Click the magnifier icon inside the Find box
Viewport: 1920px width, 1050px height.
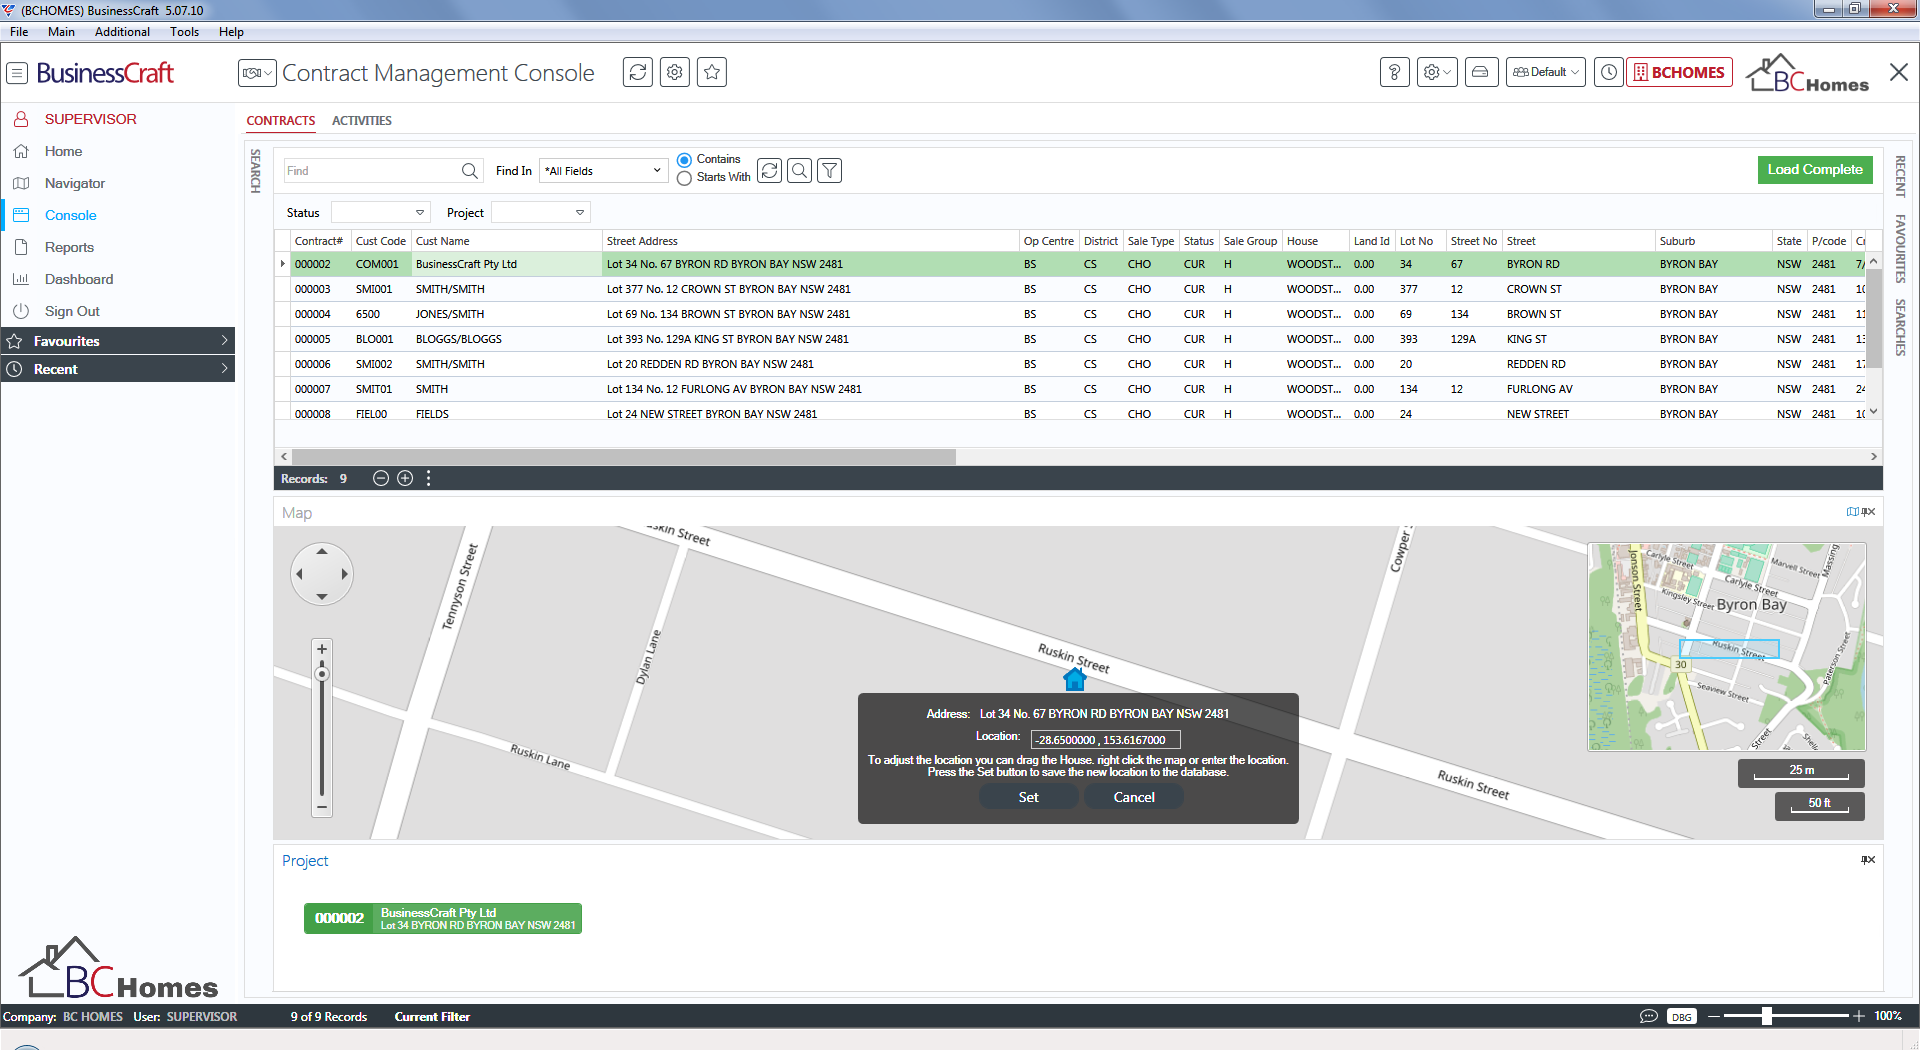(469, 171)
